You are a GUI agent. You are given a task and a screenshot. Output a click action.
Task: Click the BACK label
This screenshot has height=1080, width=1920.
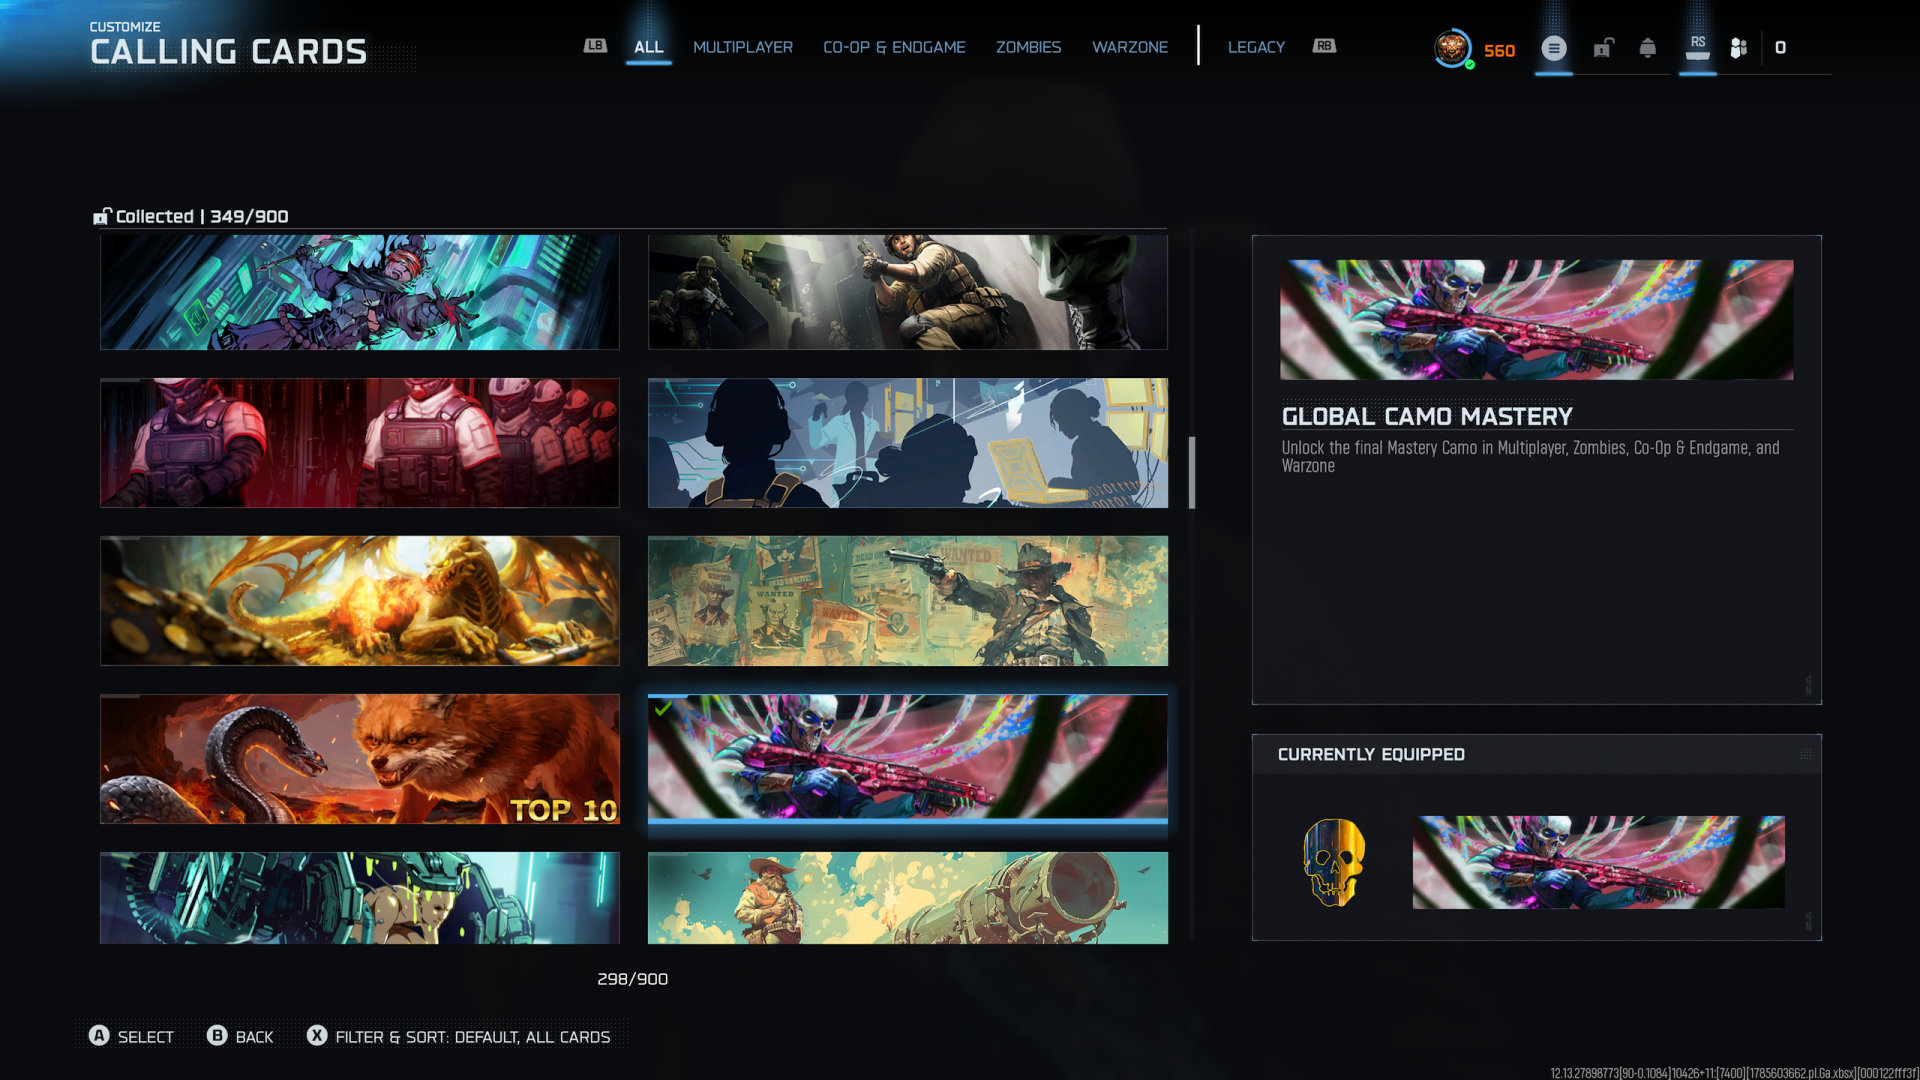tap(254, 1037)
